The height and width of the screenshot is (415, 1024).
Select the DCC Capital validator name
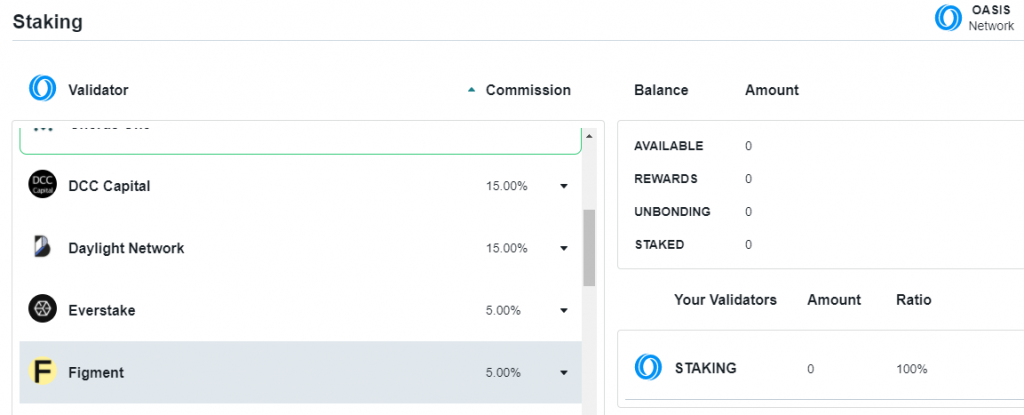[x=109, y=186]
